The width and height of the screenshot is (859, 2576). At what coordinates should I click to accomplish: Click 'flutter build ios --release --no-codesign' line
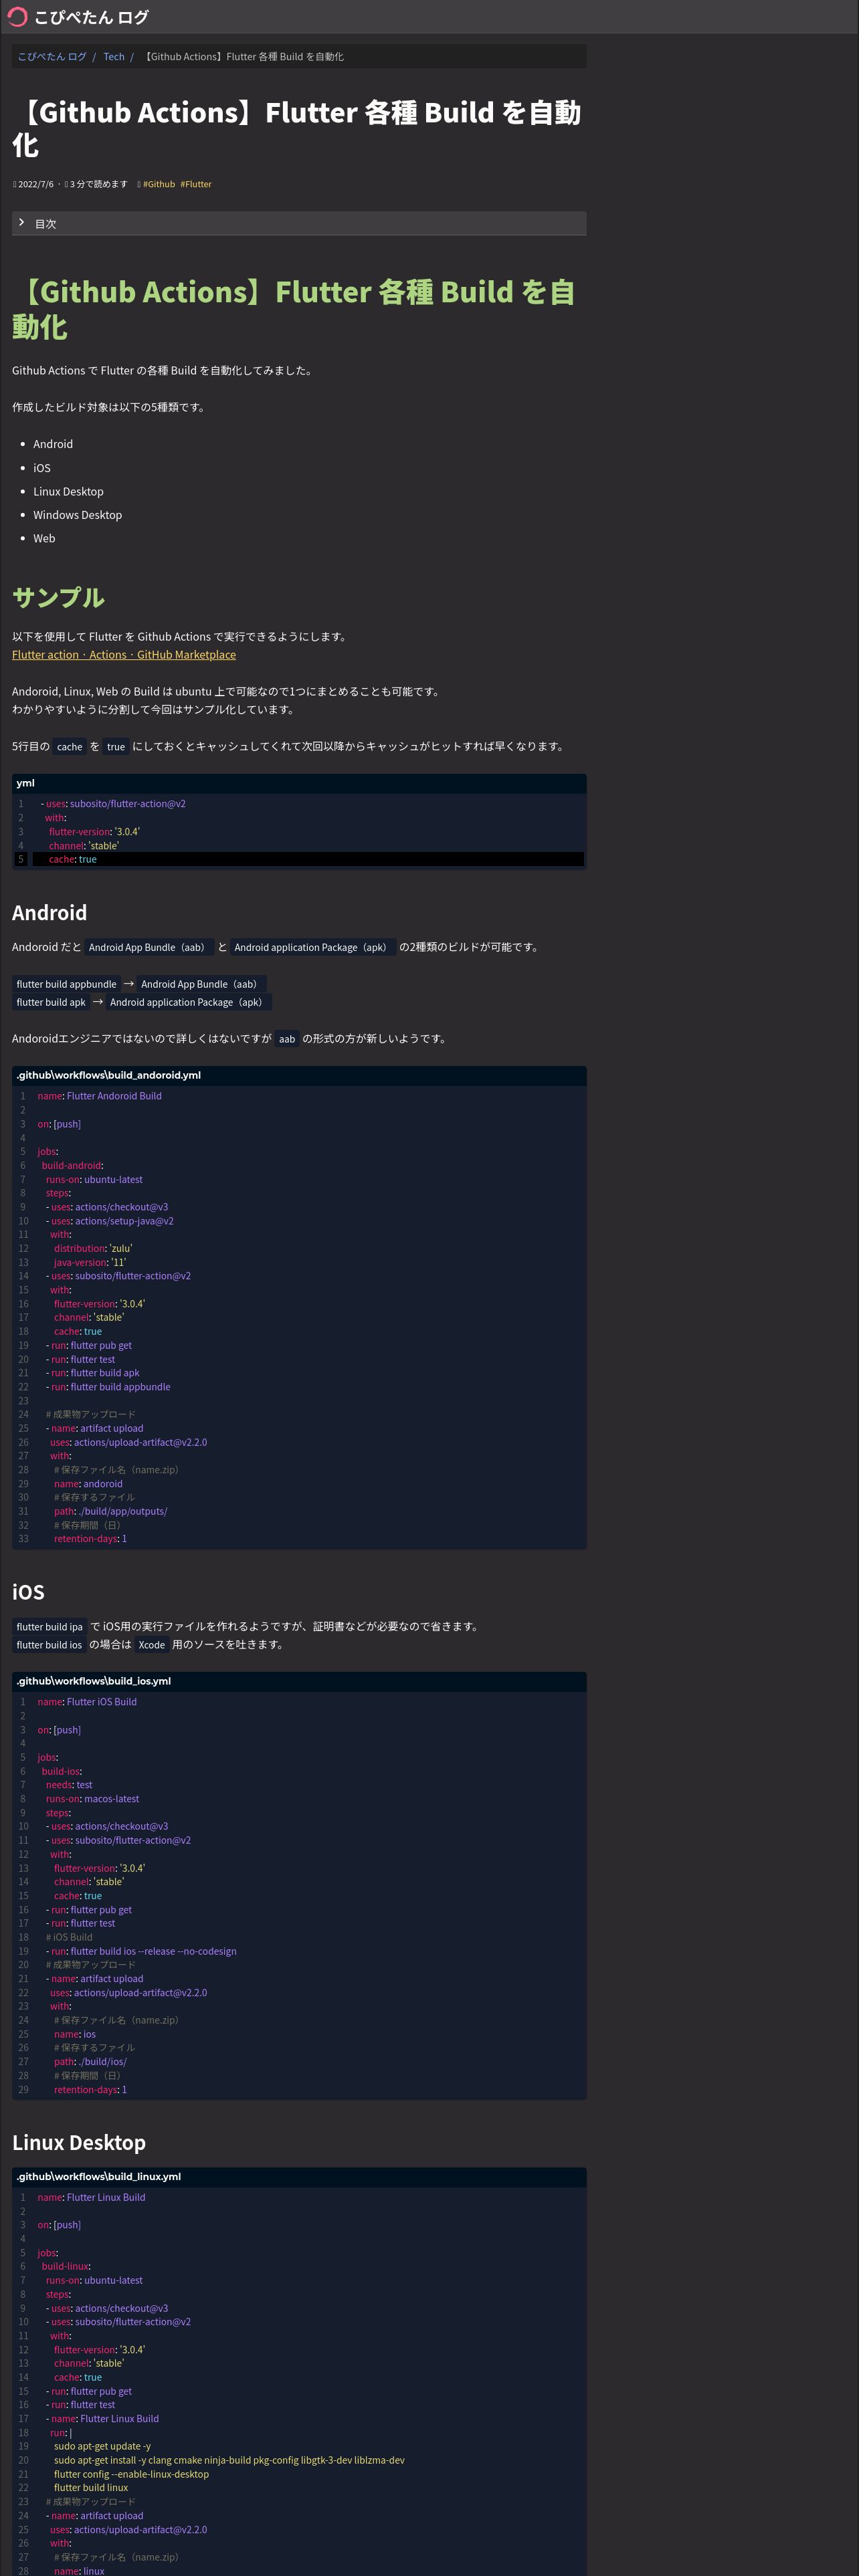pyautogui.click(x=143, y=1950)
